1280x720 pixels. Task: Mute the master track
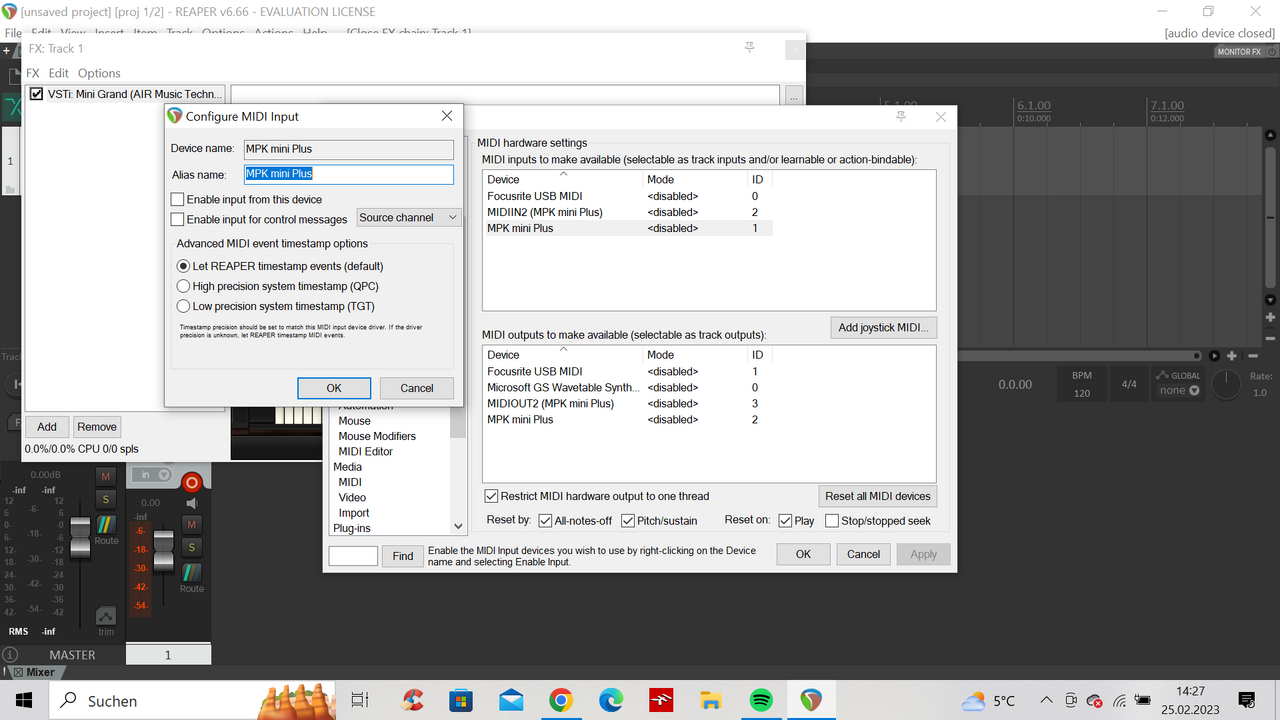(x=106, y=475)
